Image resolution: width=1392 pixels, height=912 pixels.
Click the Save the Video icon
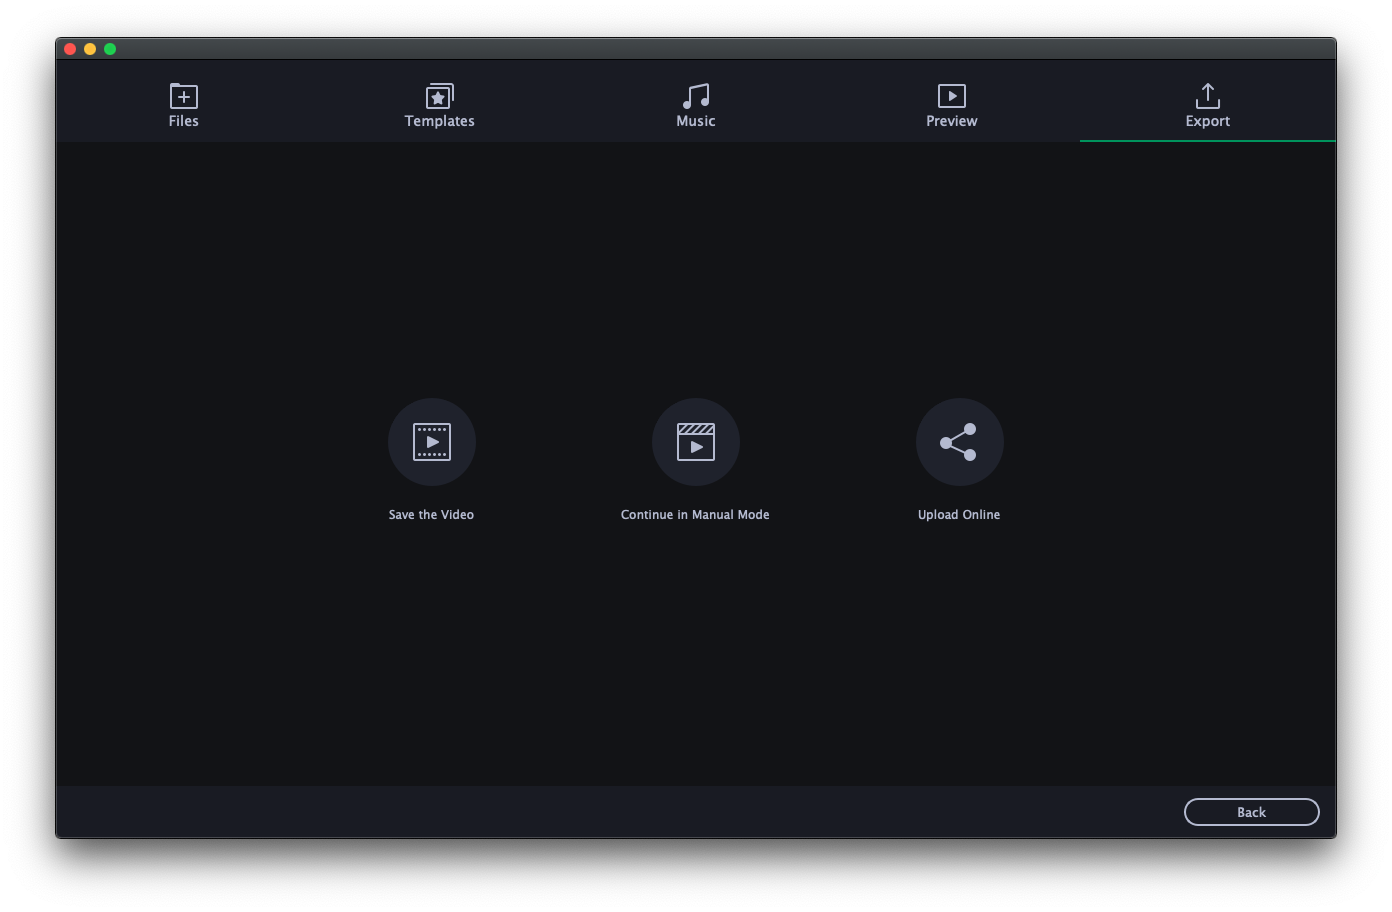coord(431,441)
